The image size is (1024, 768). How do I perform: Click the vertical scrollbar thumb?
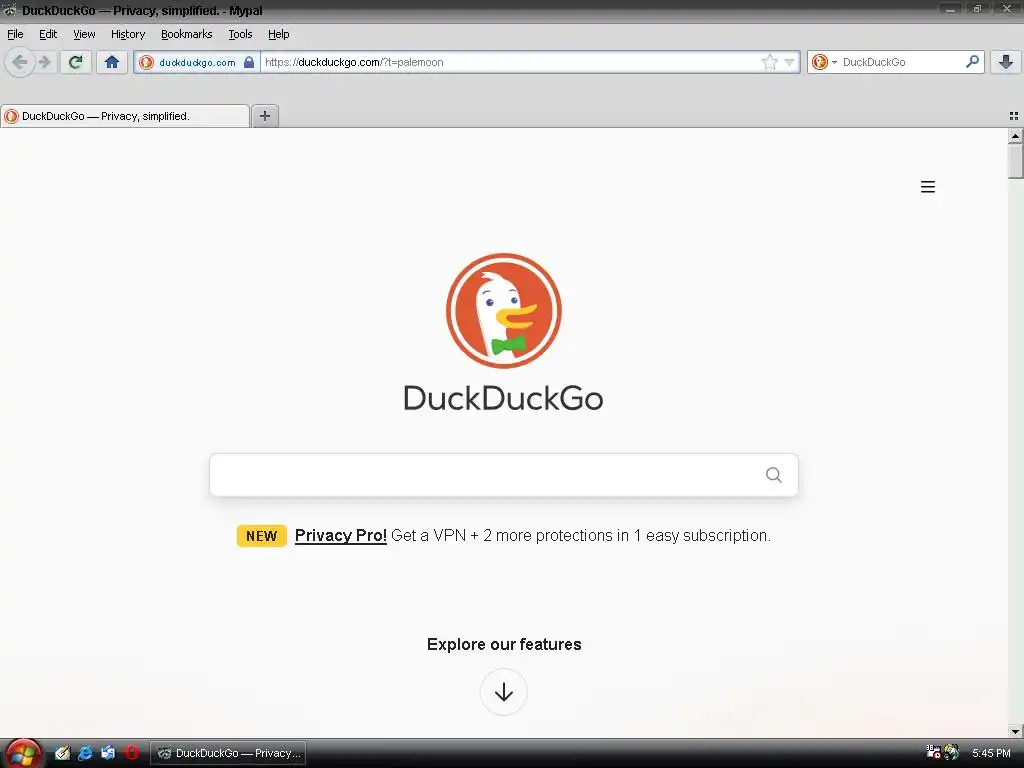(1015, 161)
